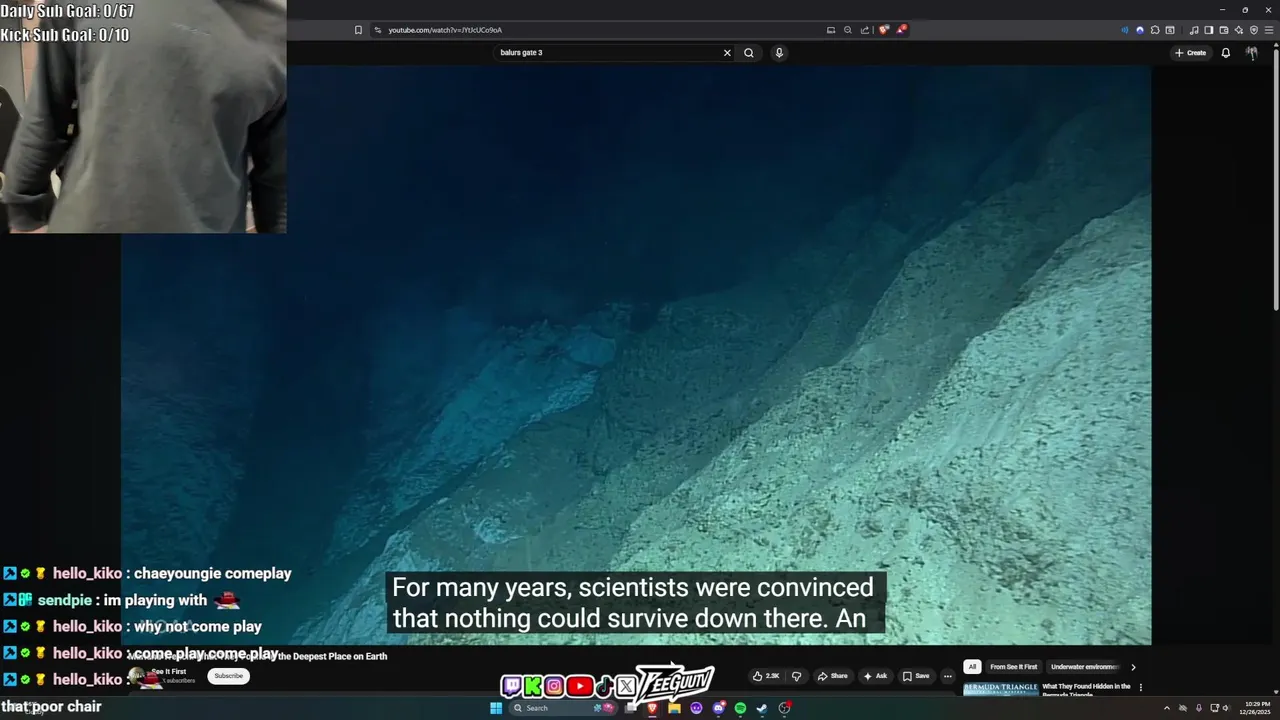This screenshot has height=720, width=1280.
Task: Click sendpie username in chat overlay
Action: [65, 601]
